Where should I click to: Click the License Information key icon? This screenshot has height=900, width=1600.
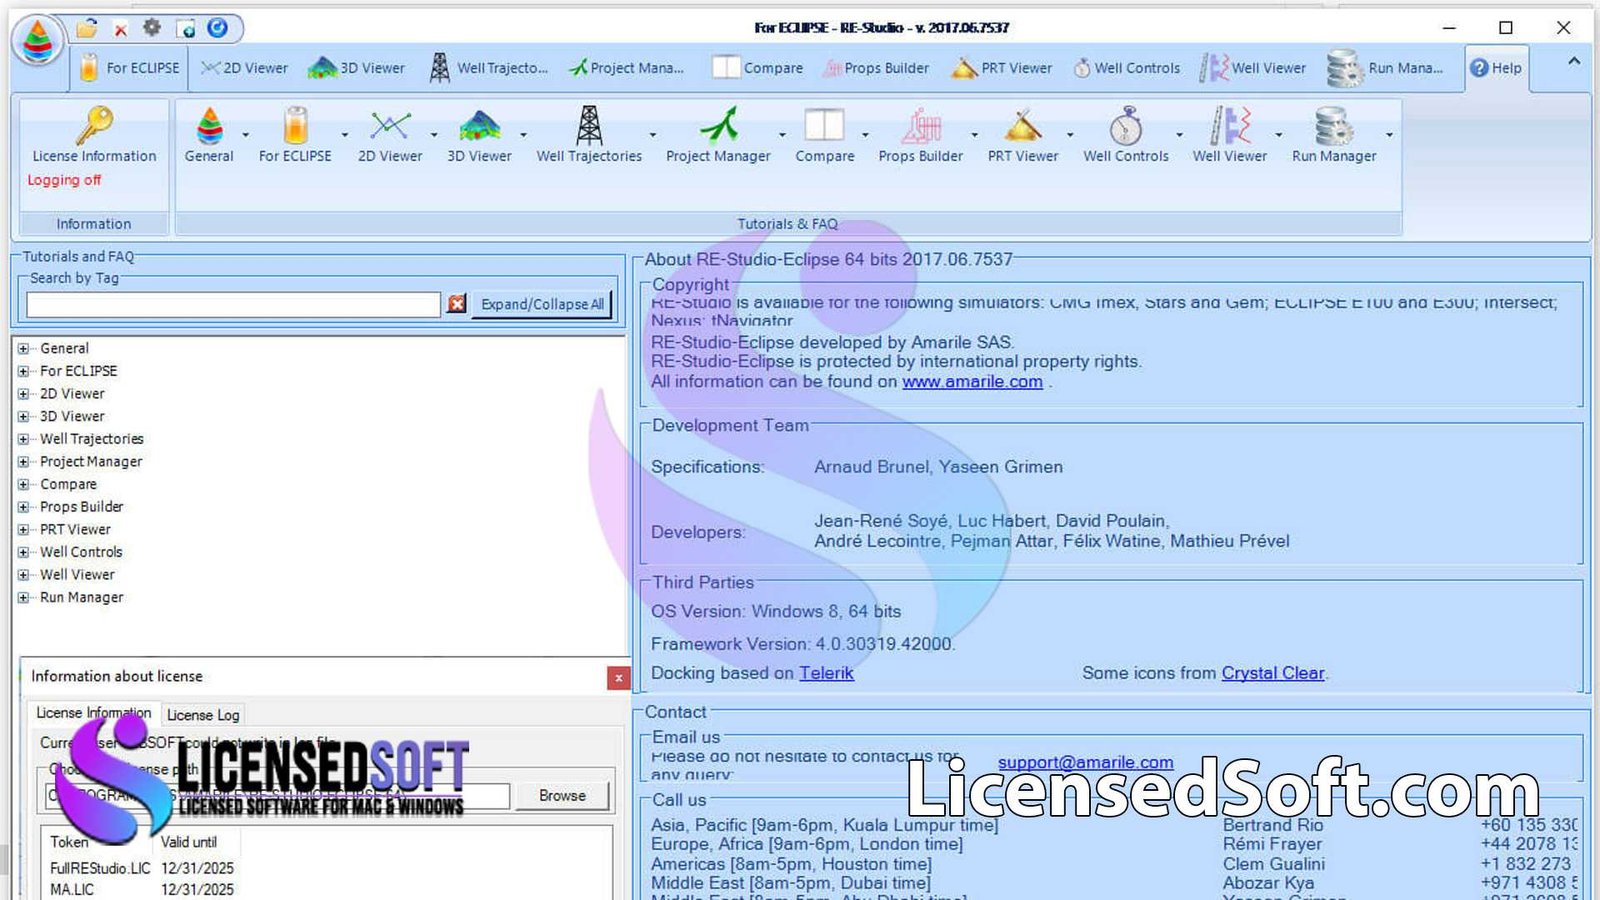pos(95,126)
